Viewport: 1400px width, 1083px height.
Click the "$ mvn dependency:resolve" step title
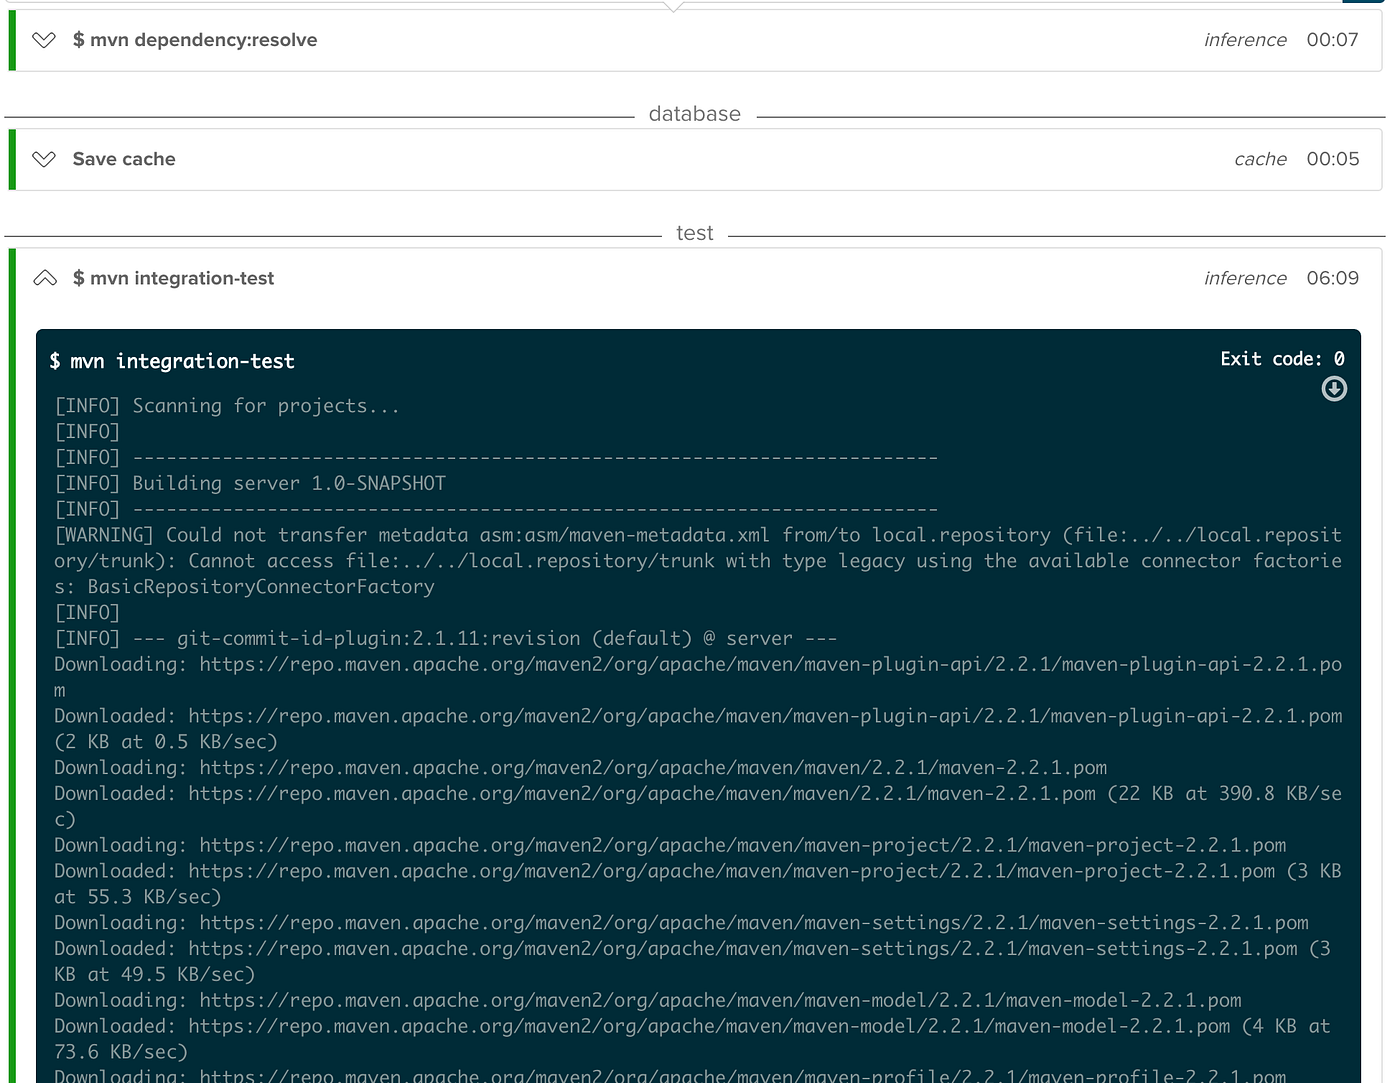[195, 40]
